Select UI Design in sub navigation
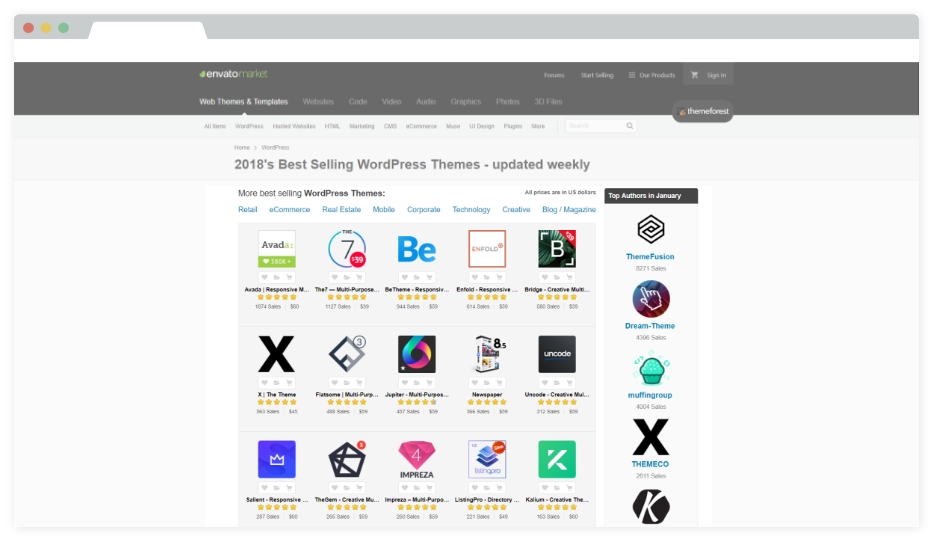Screen dimensions: 935x543 [x=482, y=126]
